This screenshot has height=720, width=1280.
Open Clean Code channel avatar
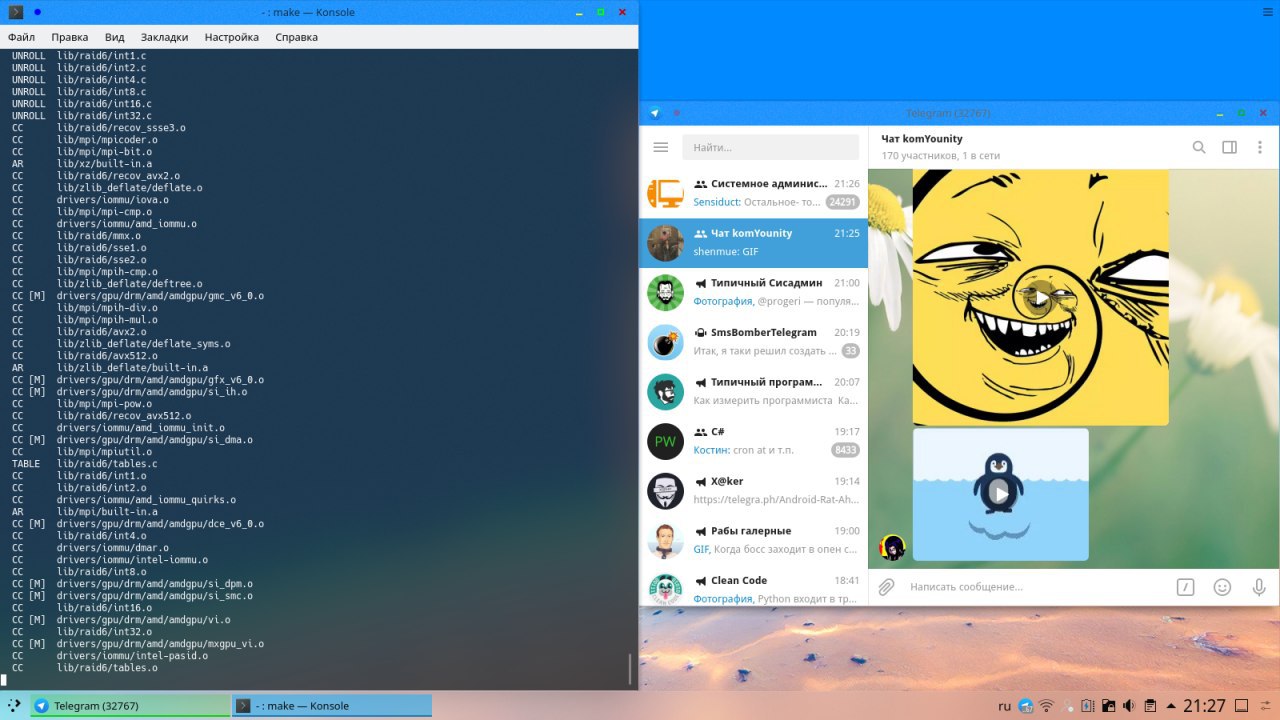tap(665, 590)
